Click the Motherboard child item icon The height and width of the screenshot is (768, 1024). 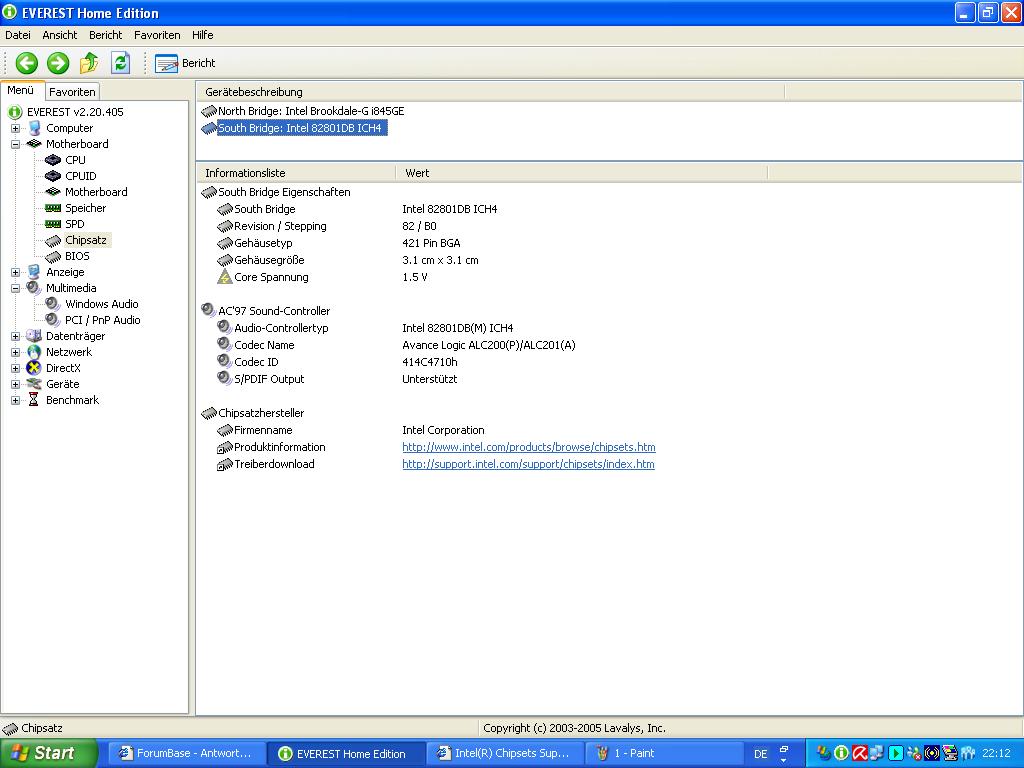click(x=53, y=192)
